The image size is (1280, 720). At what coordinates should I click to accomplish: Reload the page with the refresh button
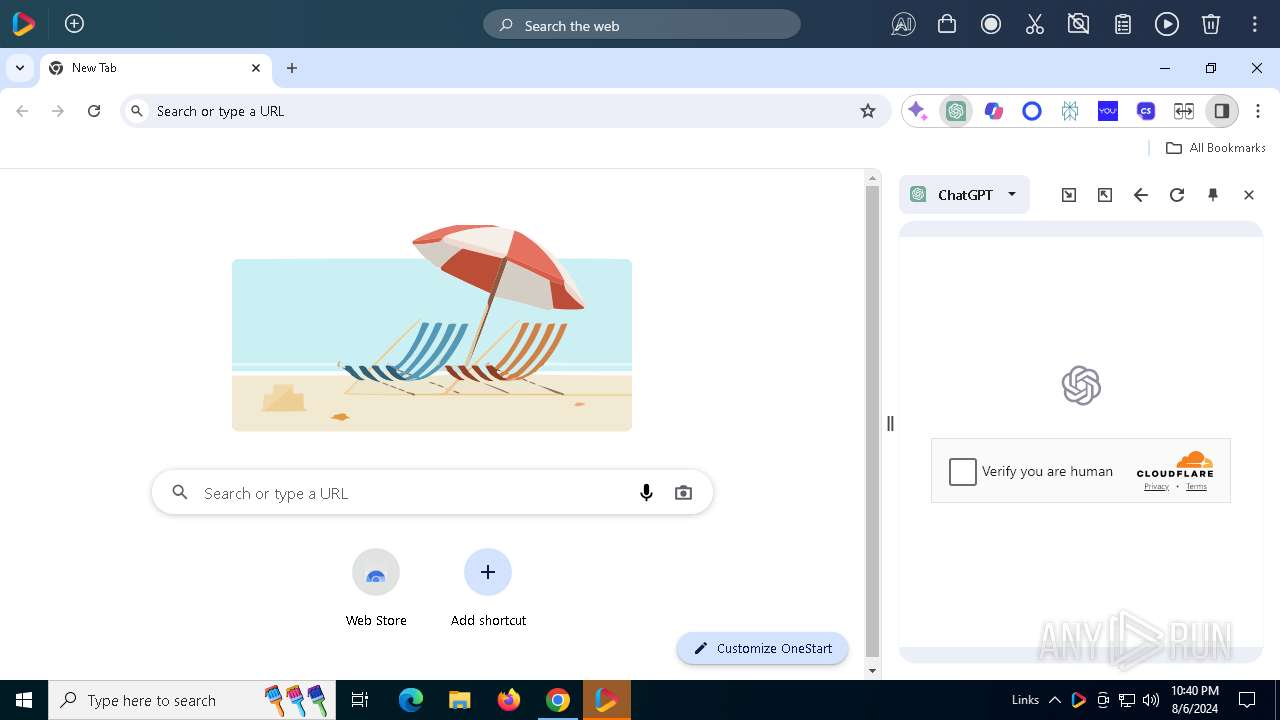click(x=94, y=111)
